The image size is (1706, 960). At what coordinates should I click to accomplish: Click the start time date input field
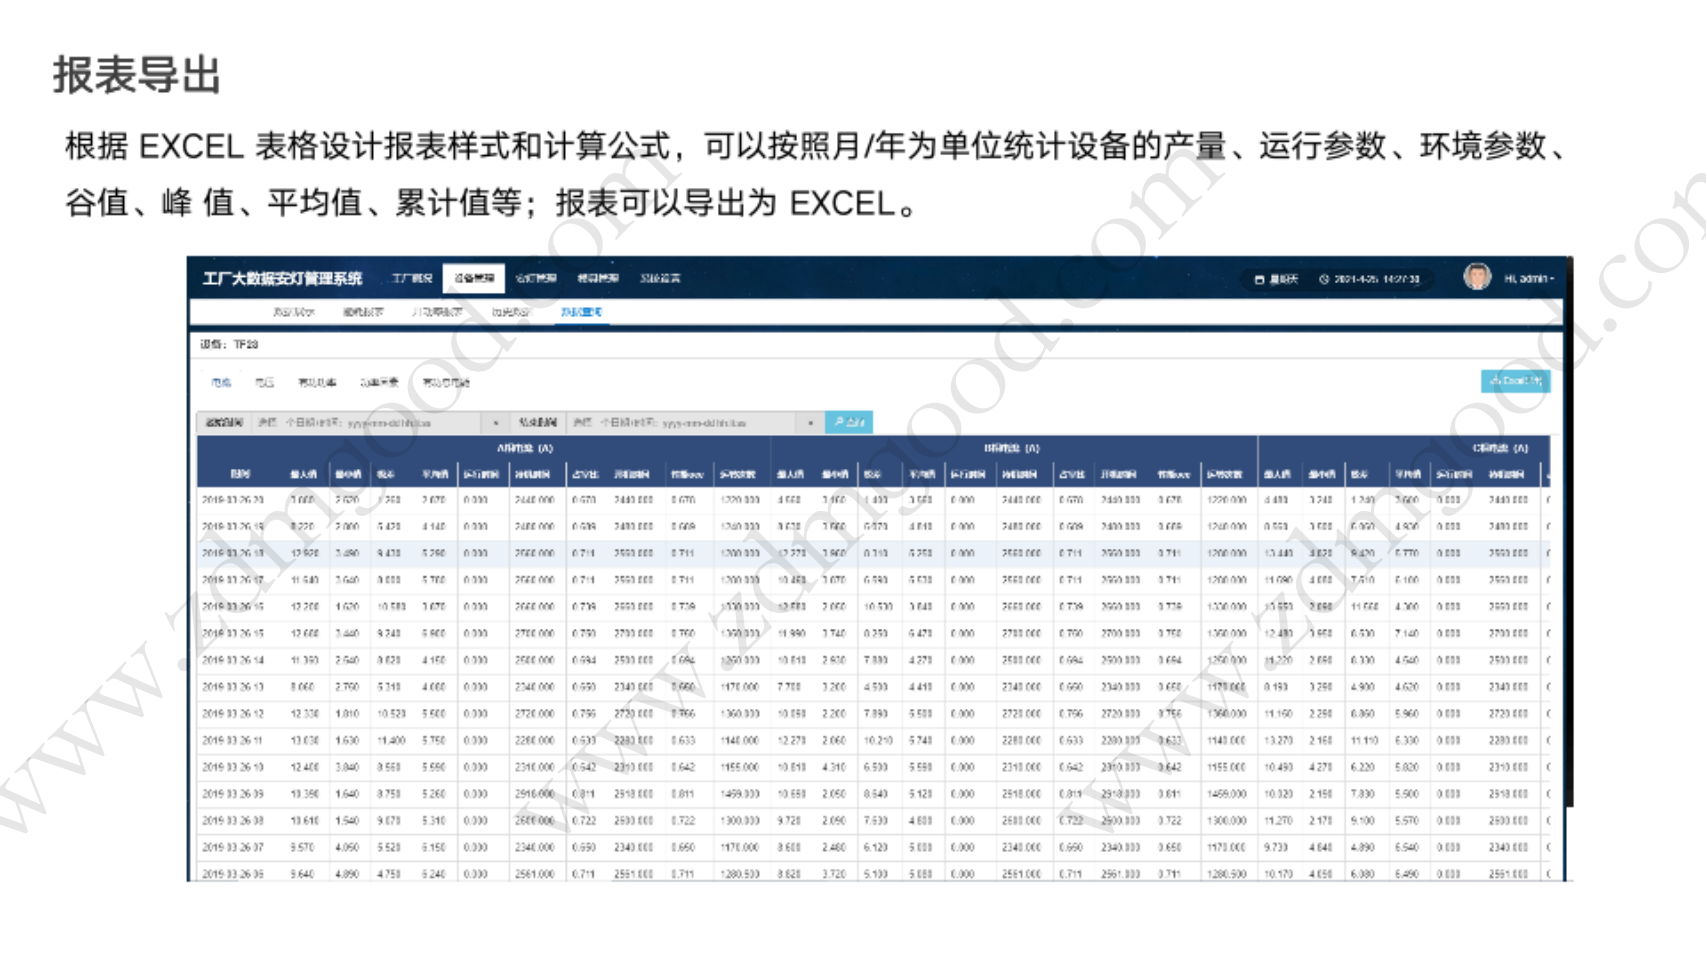(x=370, y=423)
